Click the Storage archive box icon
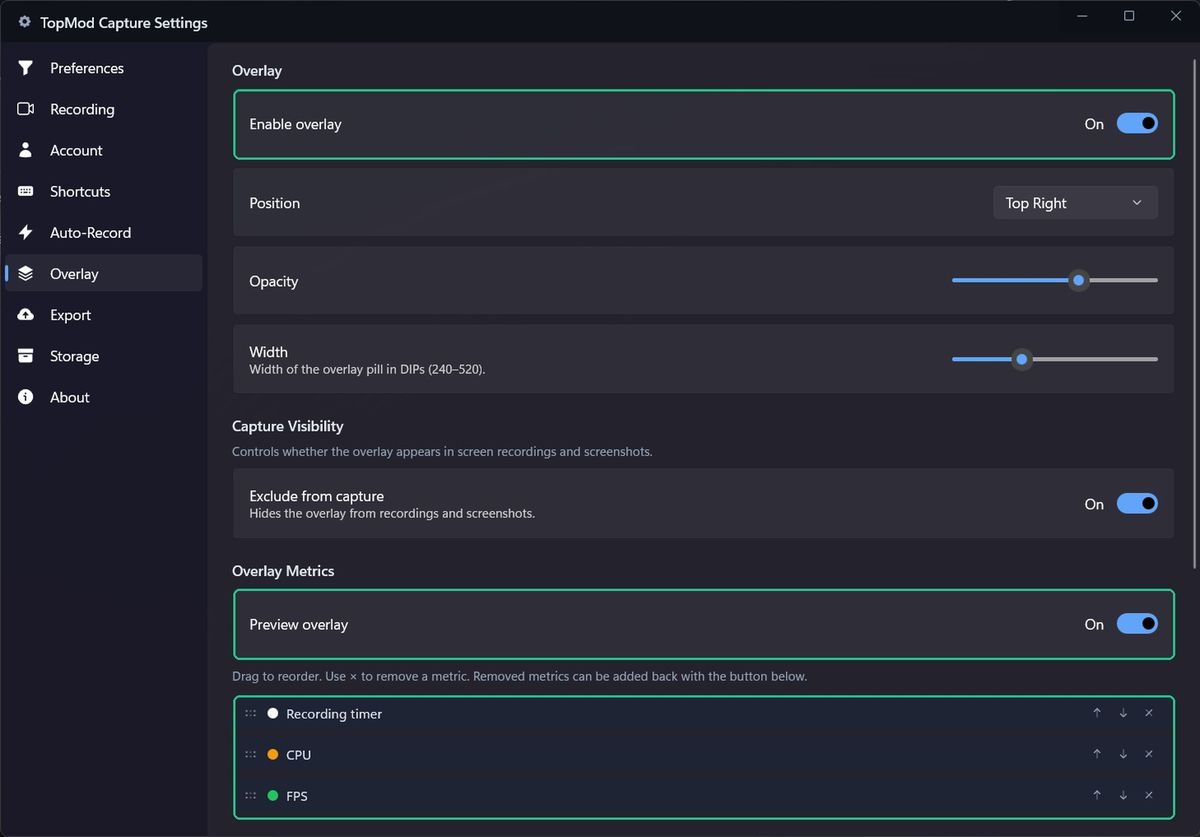This screenshot has width=1200, height=837. point(26,356)
